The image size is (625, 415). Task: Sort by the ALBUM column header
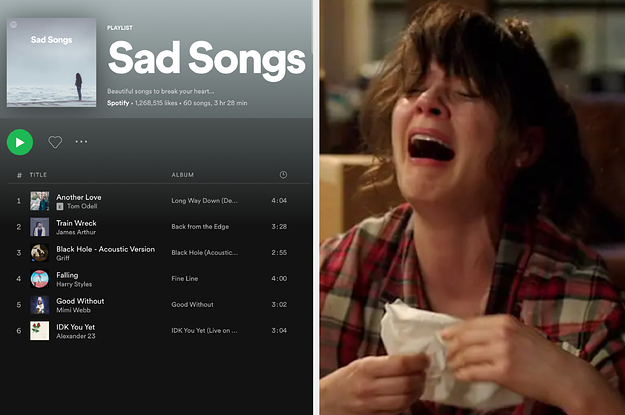(183, 175)
